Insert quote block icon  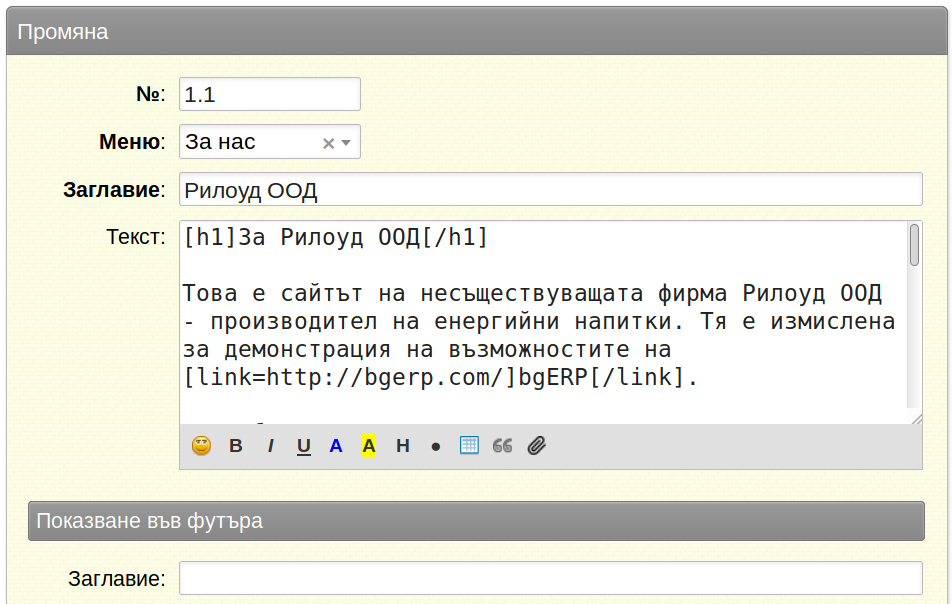pos(502,446)
